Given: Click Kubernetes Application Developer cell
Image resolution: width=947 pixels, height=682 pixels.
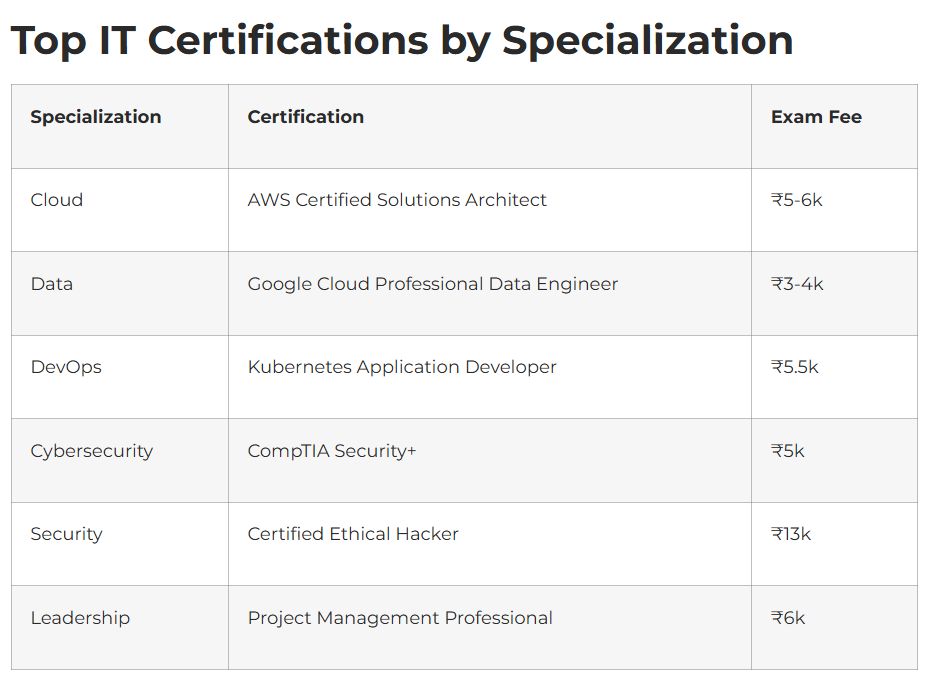Looking at the screenshot, I should coord(402,367).
